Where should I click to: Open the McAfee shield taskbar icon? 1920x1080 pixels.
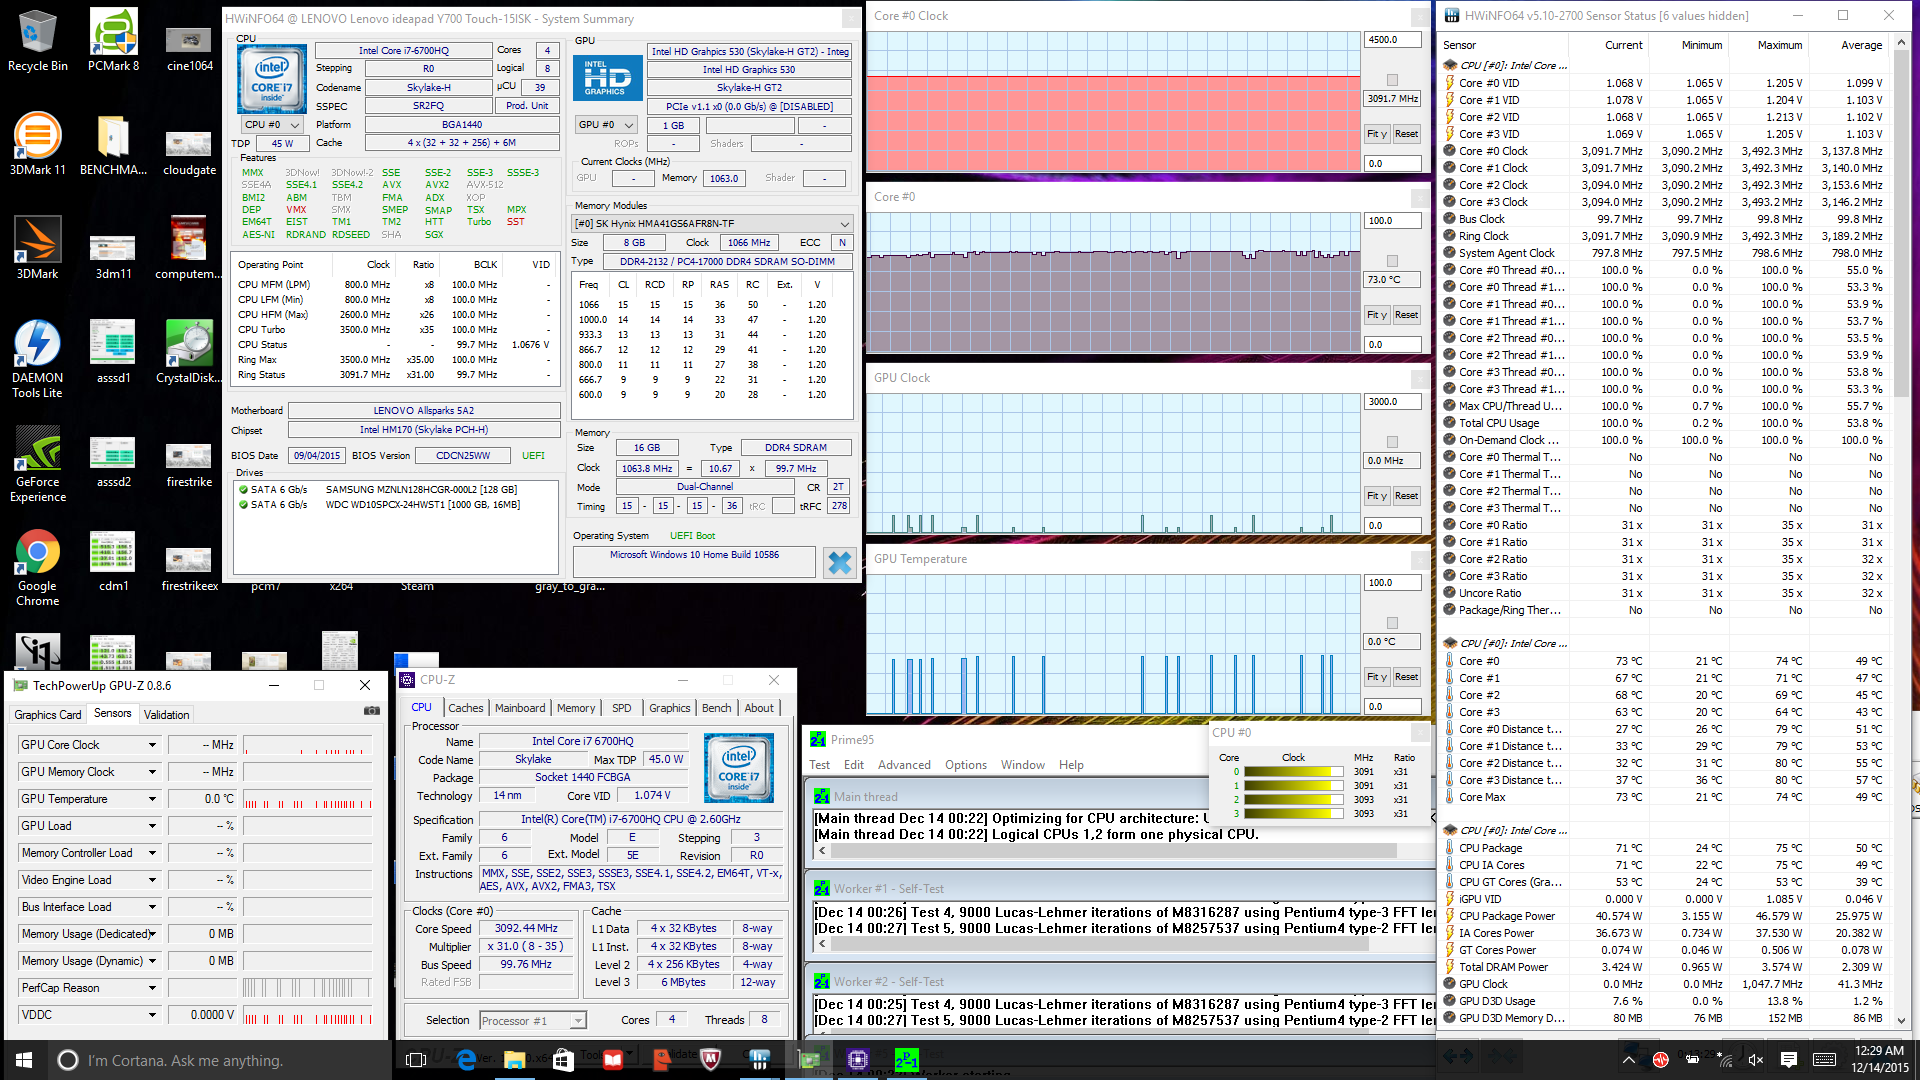pyautogui.click(x=710, y=1060)
